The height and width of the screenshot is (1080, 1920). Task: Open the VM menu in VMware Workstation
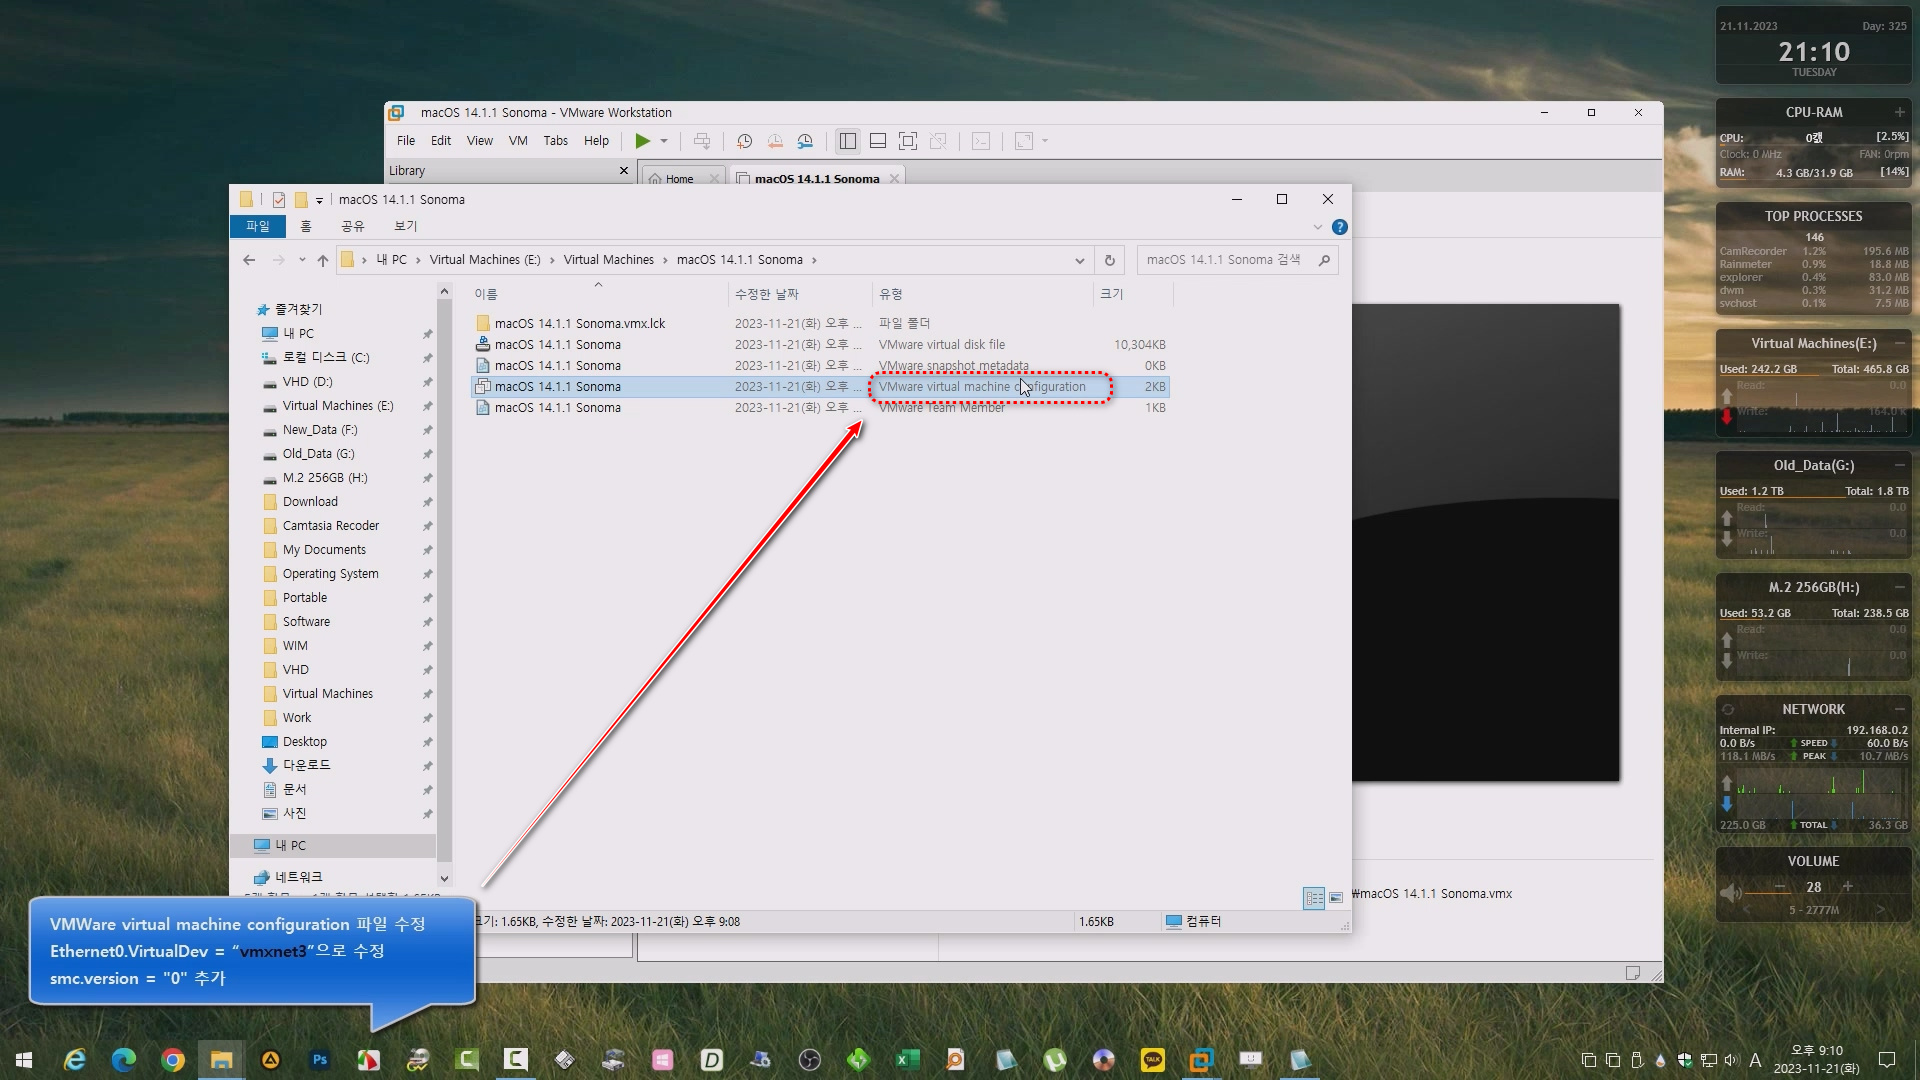point(518,141)
